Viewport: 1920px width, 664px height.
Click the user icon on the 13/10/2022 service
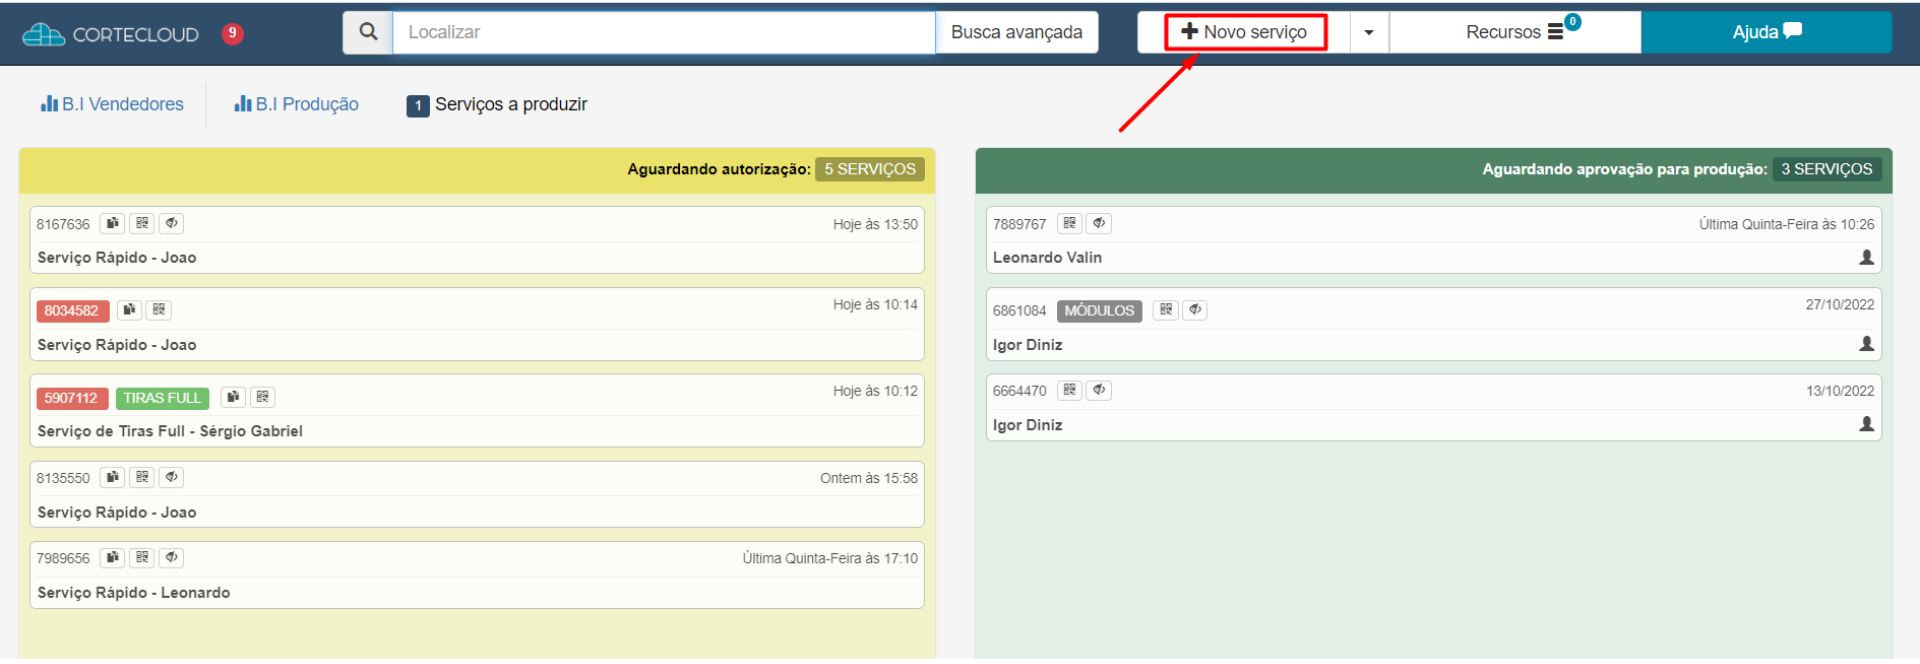[1866, 424]
